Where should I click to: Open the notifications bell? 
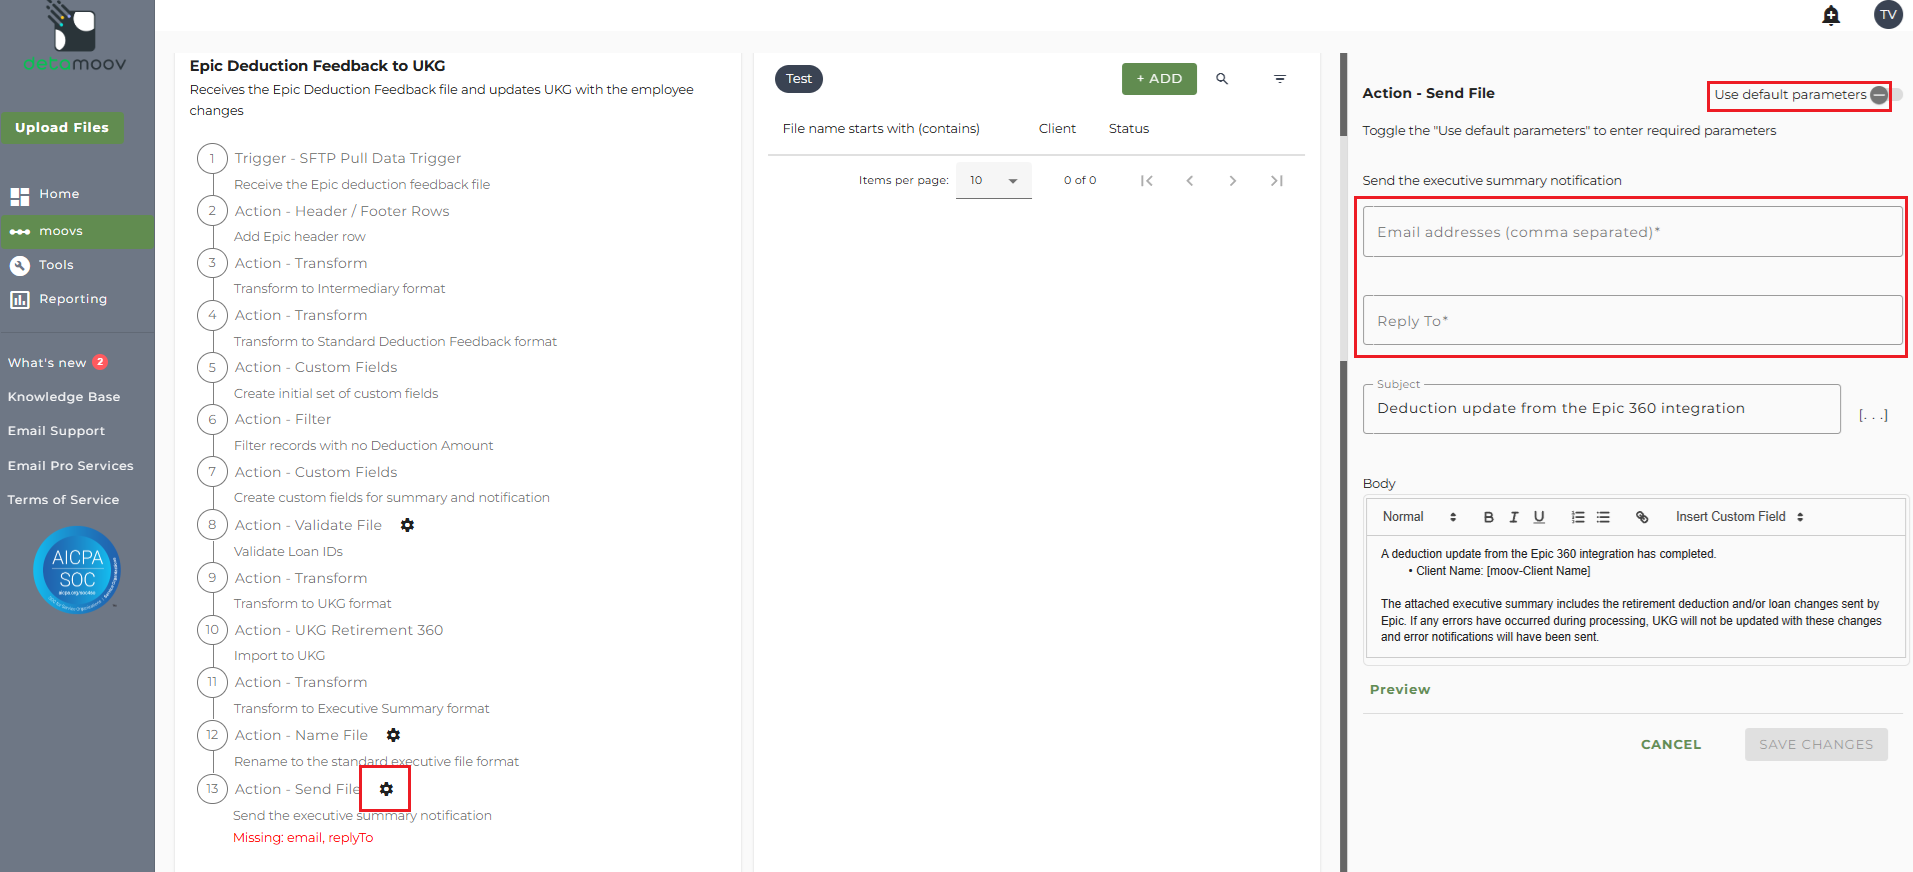1831,15
